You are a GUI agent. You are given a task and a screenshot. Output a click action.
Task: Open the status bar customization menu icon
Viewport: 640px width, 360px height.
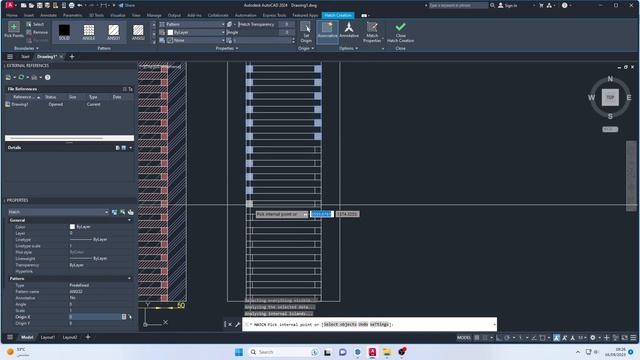point(633,338)
